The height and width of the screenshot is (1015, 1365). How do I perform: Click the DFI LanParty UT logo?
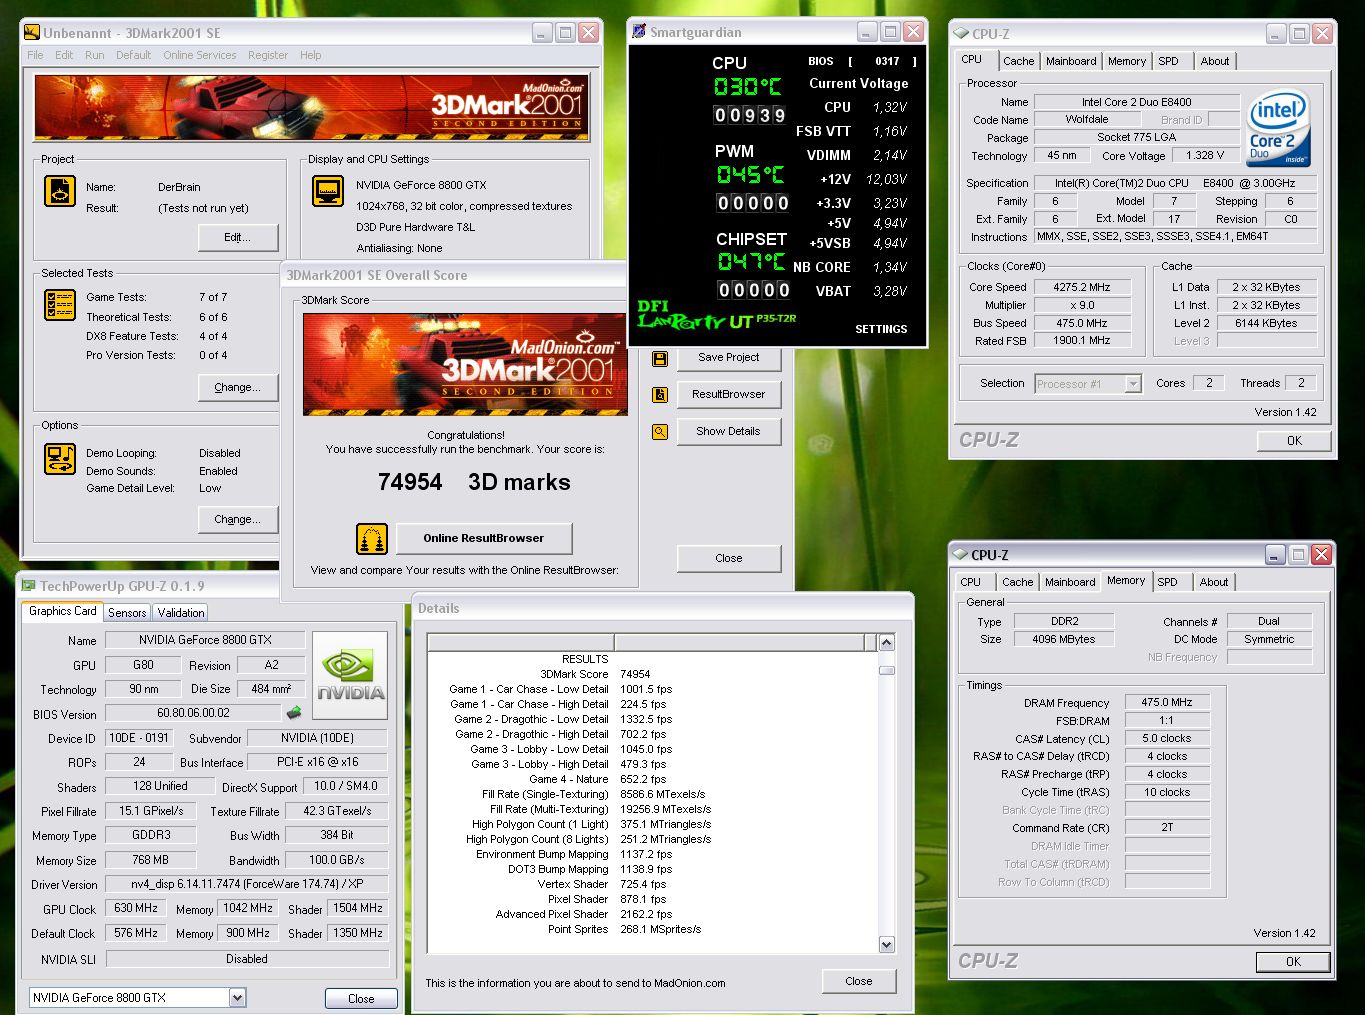(717, 315)
